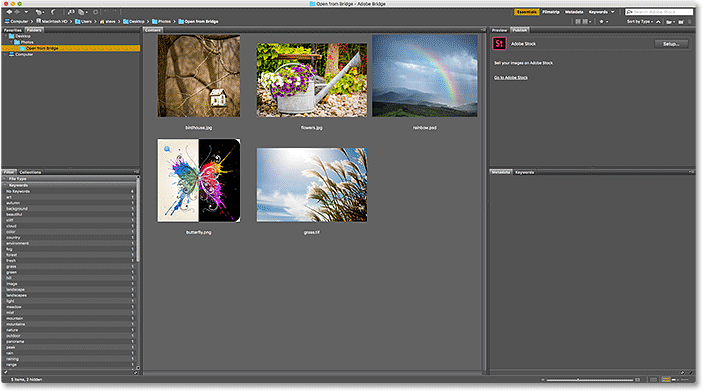Open the Sort by Type dropdown
This screenshot has height=392, width=704.
coord(640,22)
